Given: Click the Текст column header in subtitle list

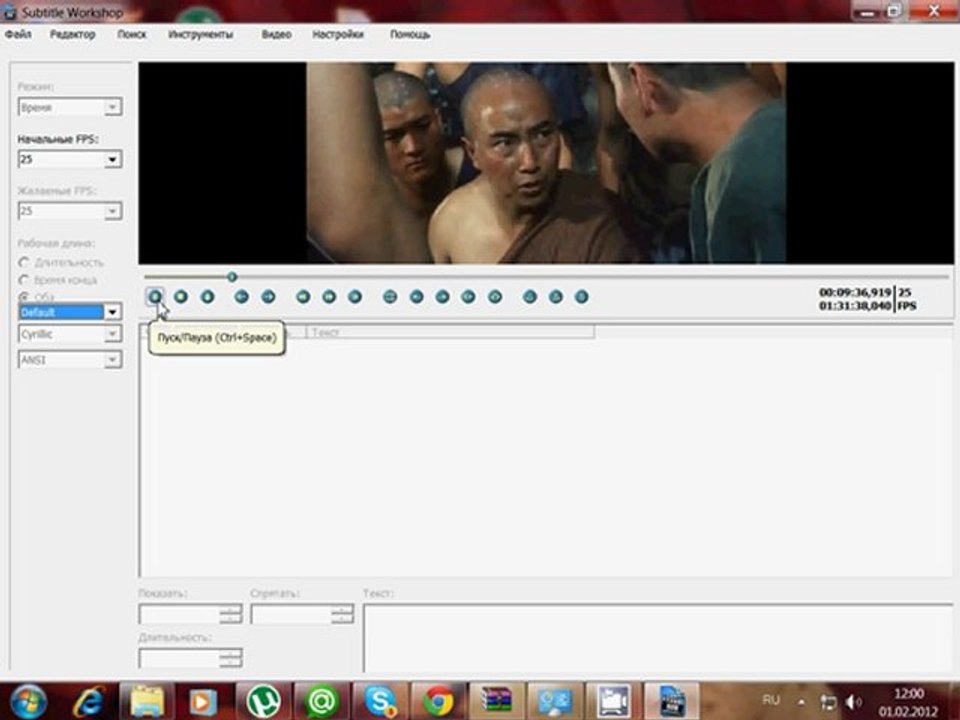Looking at the screenshot, I should [x=450, y=332].
